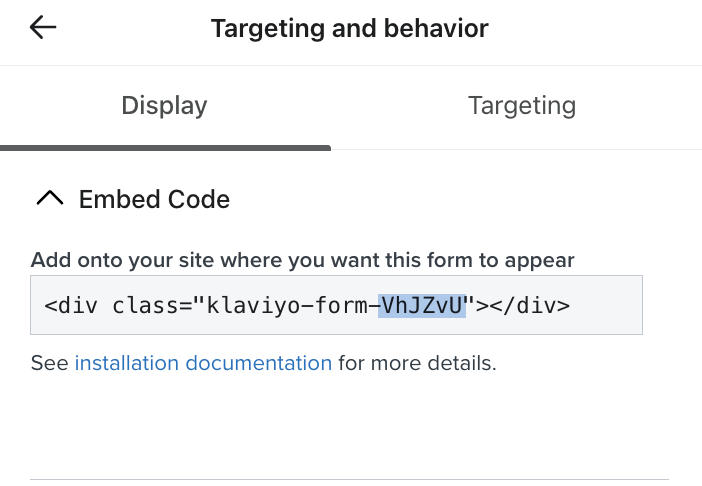Click the horizontal divider below the section

pos(349,478)
